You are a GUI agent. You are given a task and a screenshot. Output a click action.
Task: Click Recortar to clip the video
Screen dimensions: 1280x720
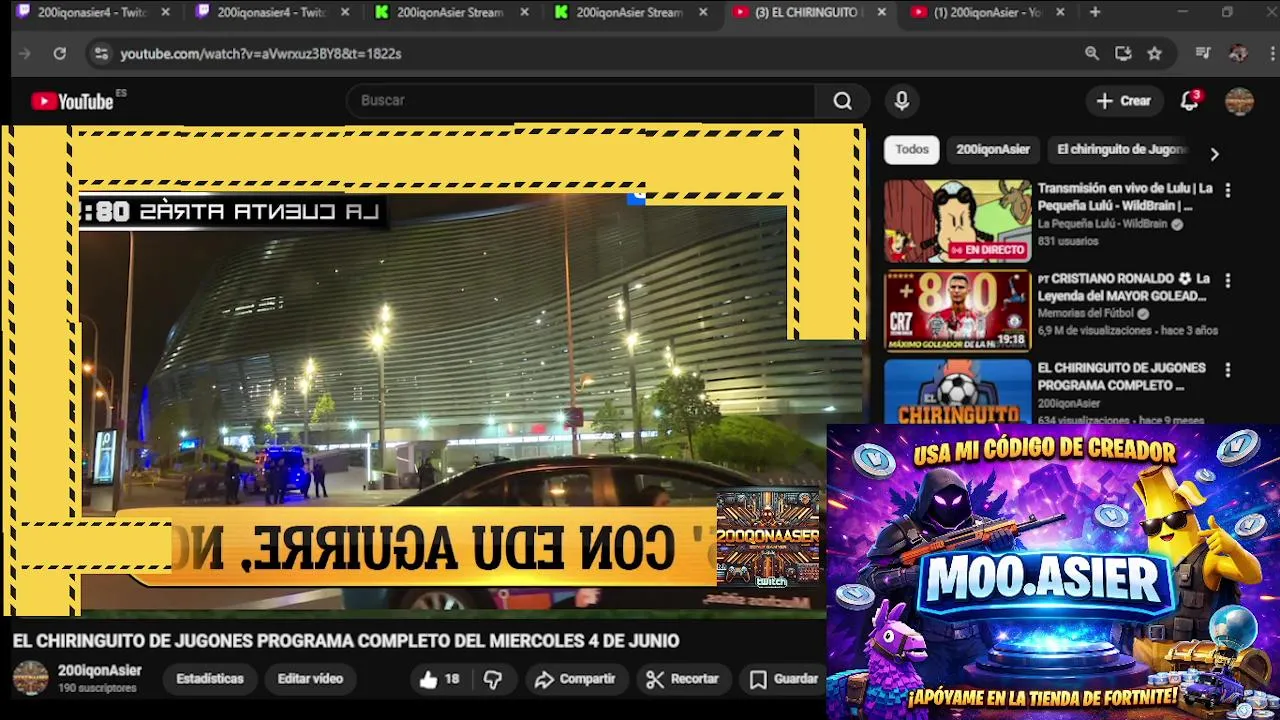coord(683,679)
